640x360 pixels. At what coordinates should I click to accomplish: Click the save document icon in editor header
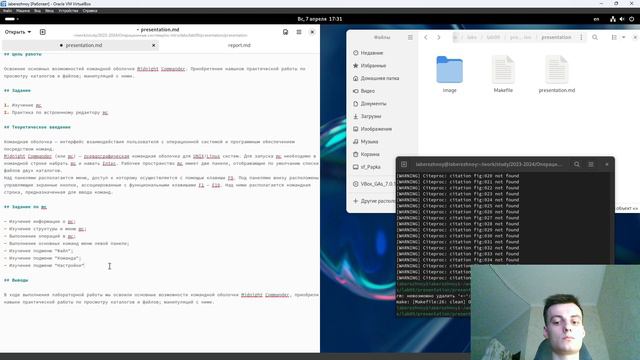tap(285, 32)
